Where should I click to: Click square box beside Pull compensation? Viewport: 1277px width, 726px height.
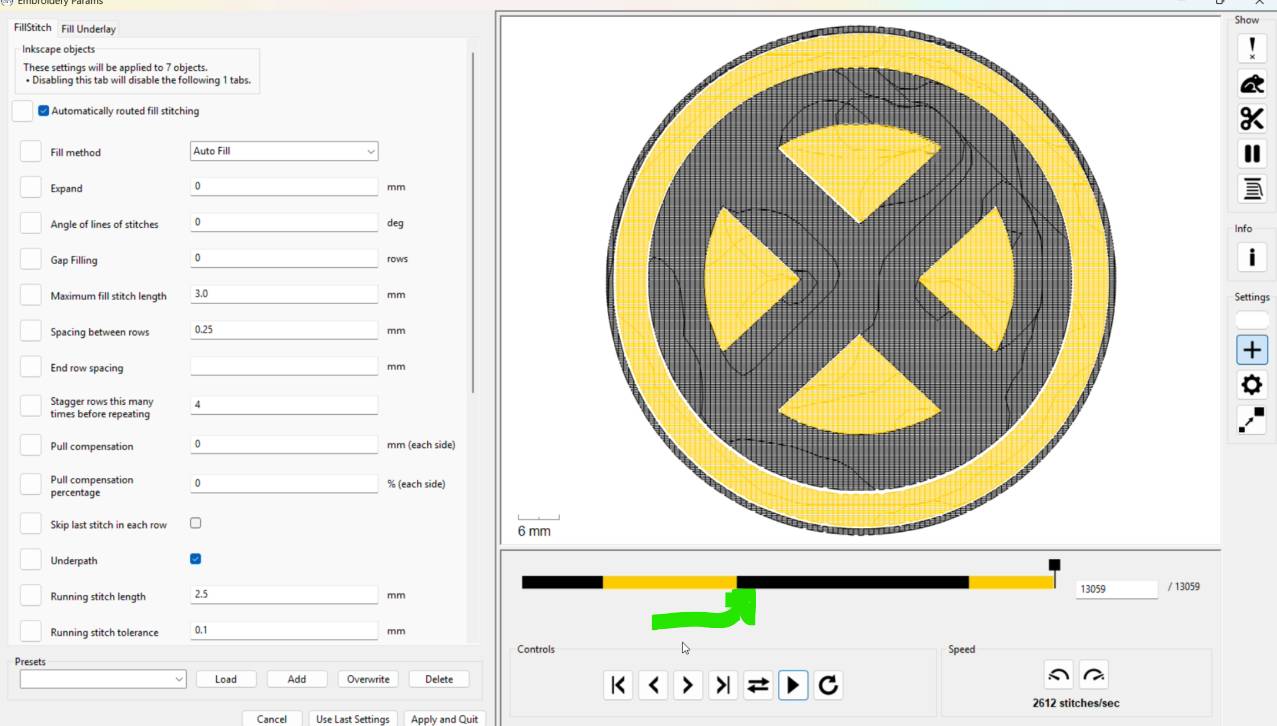pyautogui.click(x=31, y=445)
